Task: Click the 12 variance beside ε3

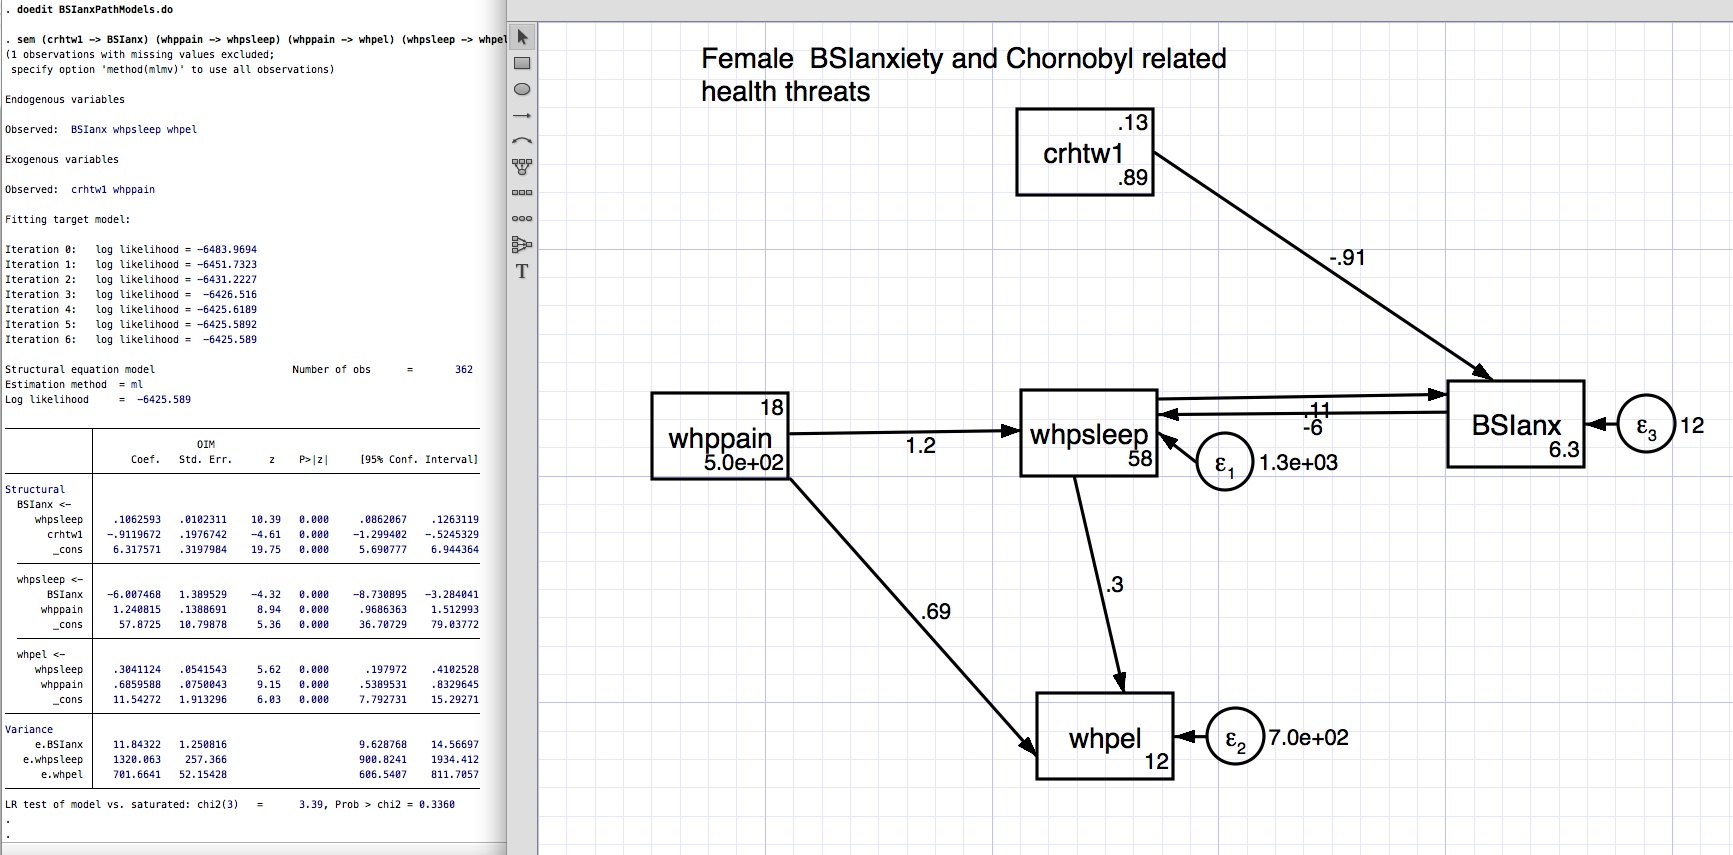Action: click(x=1692, y=426)
